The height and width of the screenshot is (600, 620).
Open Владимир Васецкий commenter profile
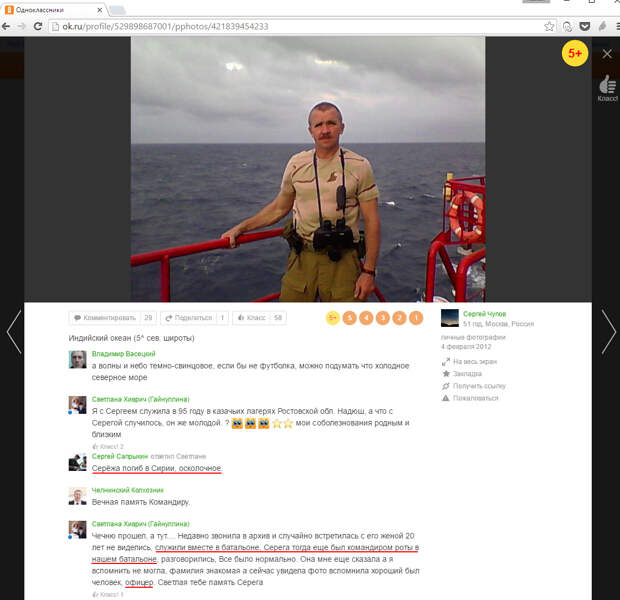pyautogui.click(x=123, y=354)
